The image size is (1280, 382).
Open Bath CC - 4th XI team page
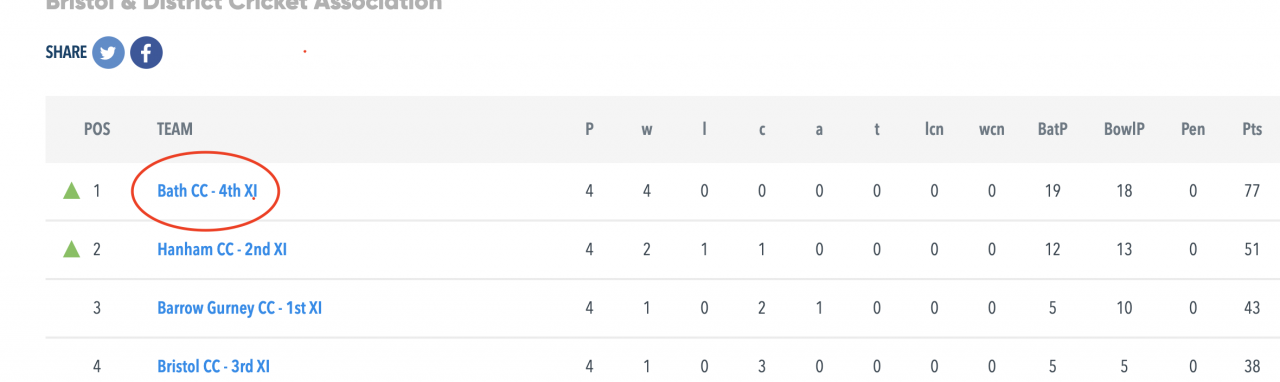point(207,191)
